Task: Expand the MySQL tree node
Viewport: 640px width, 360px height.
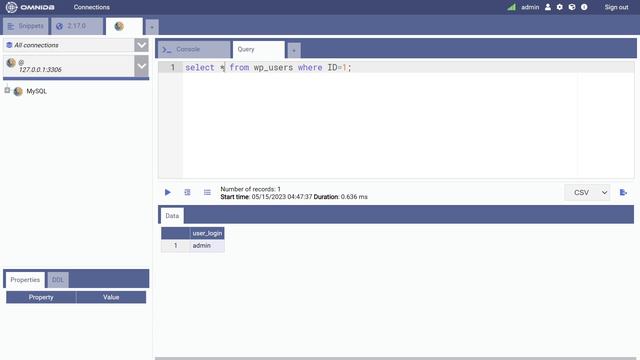Action: pyautogui.click(x=7, y=90)
